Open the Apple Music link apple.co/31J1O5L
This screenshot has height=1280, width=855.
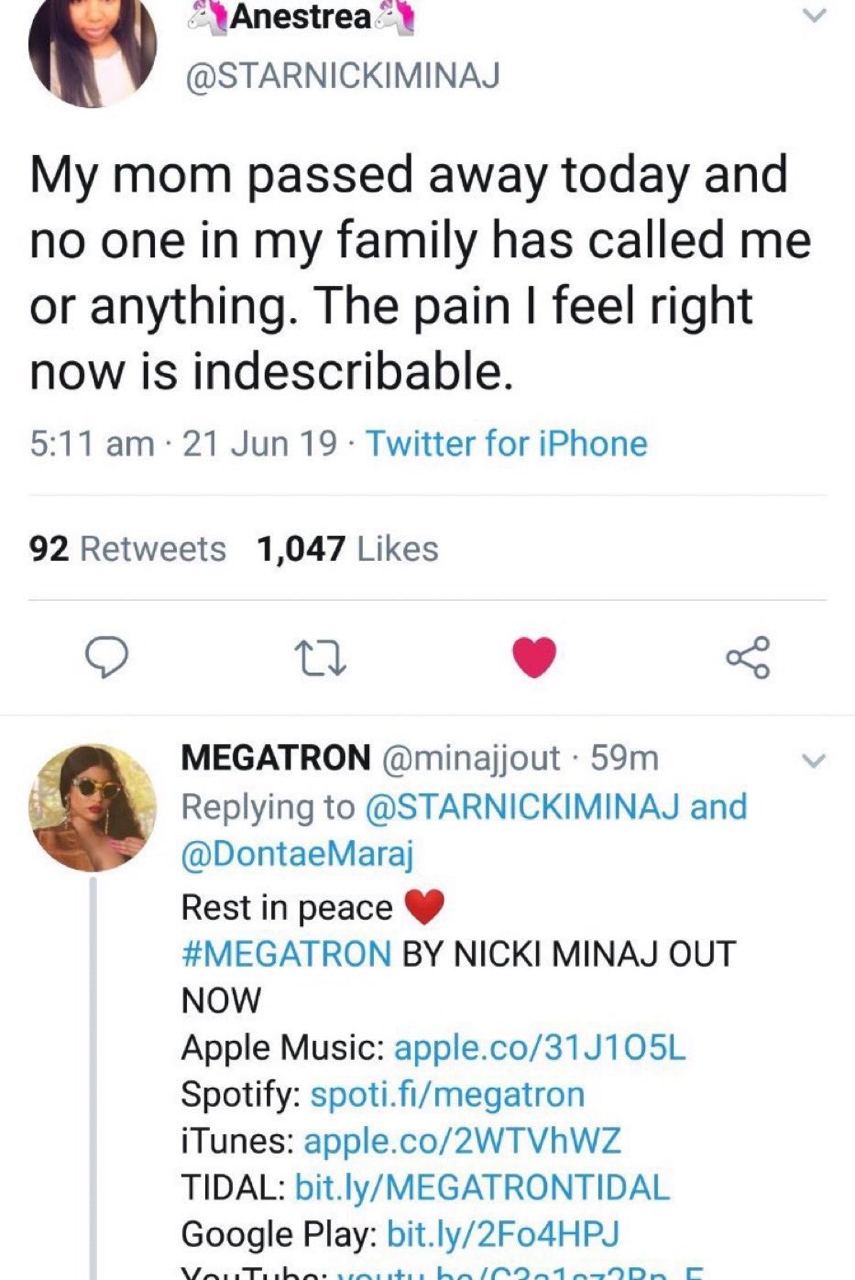click(540, 1047)
